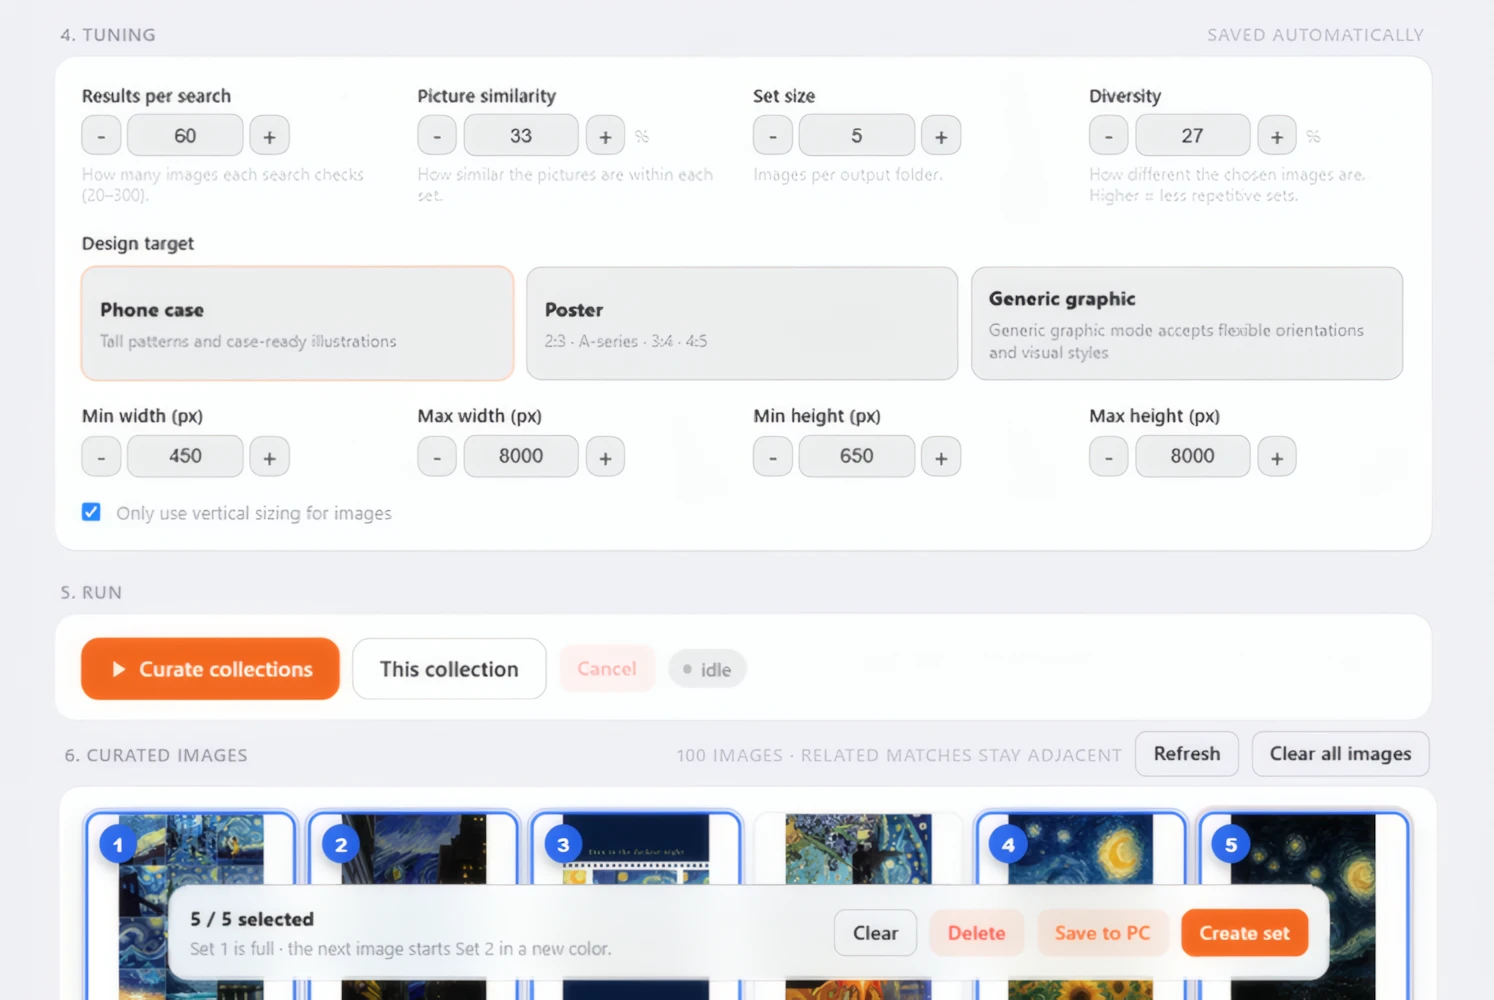
Task: Increase Picture similarity percentage
Action: coord(605,136)
